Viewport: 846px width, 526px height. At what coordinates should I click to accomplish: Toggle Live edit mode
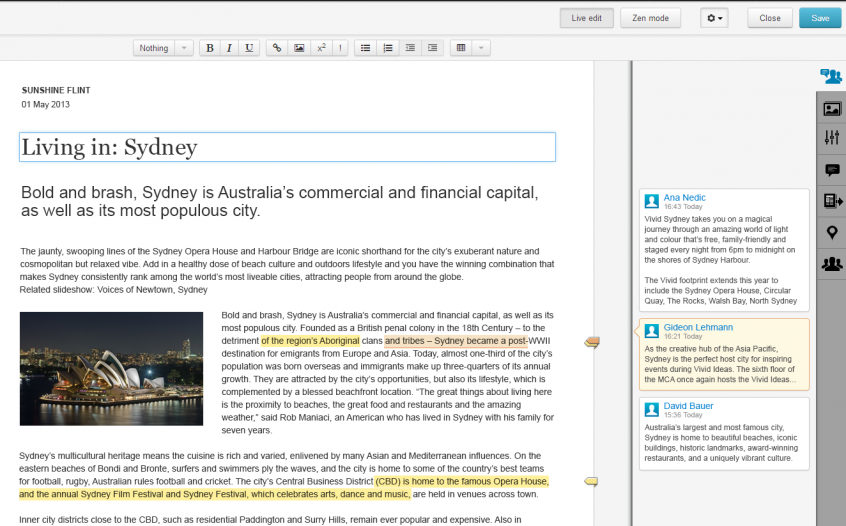pyautogui.click(x=585, y=18)
